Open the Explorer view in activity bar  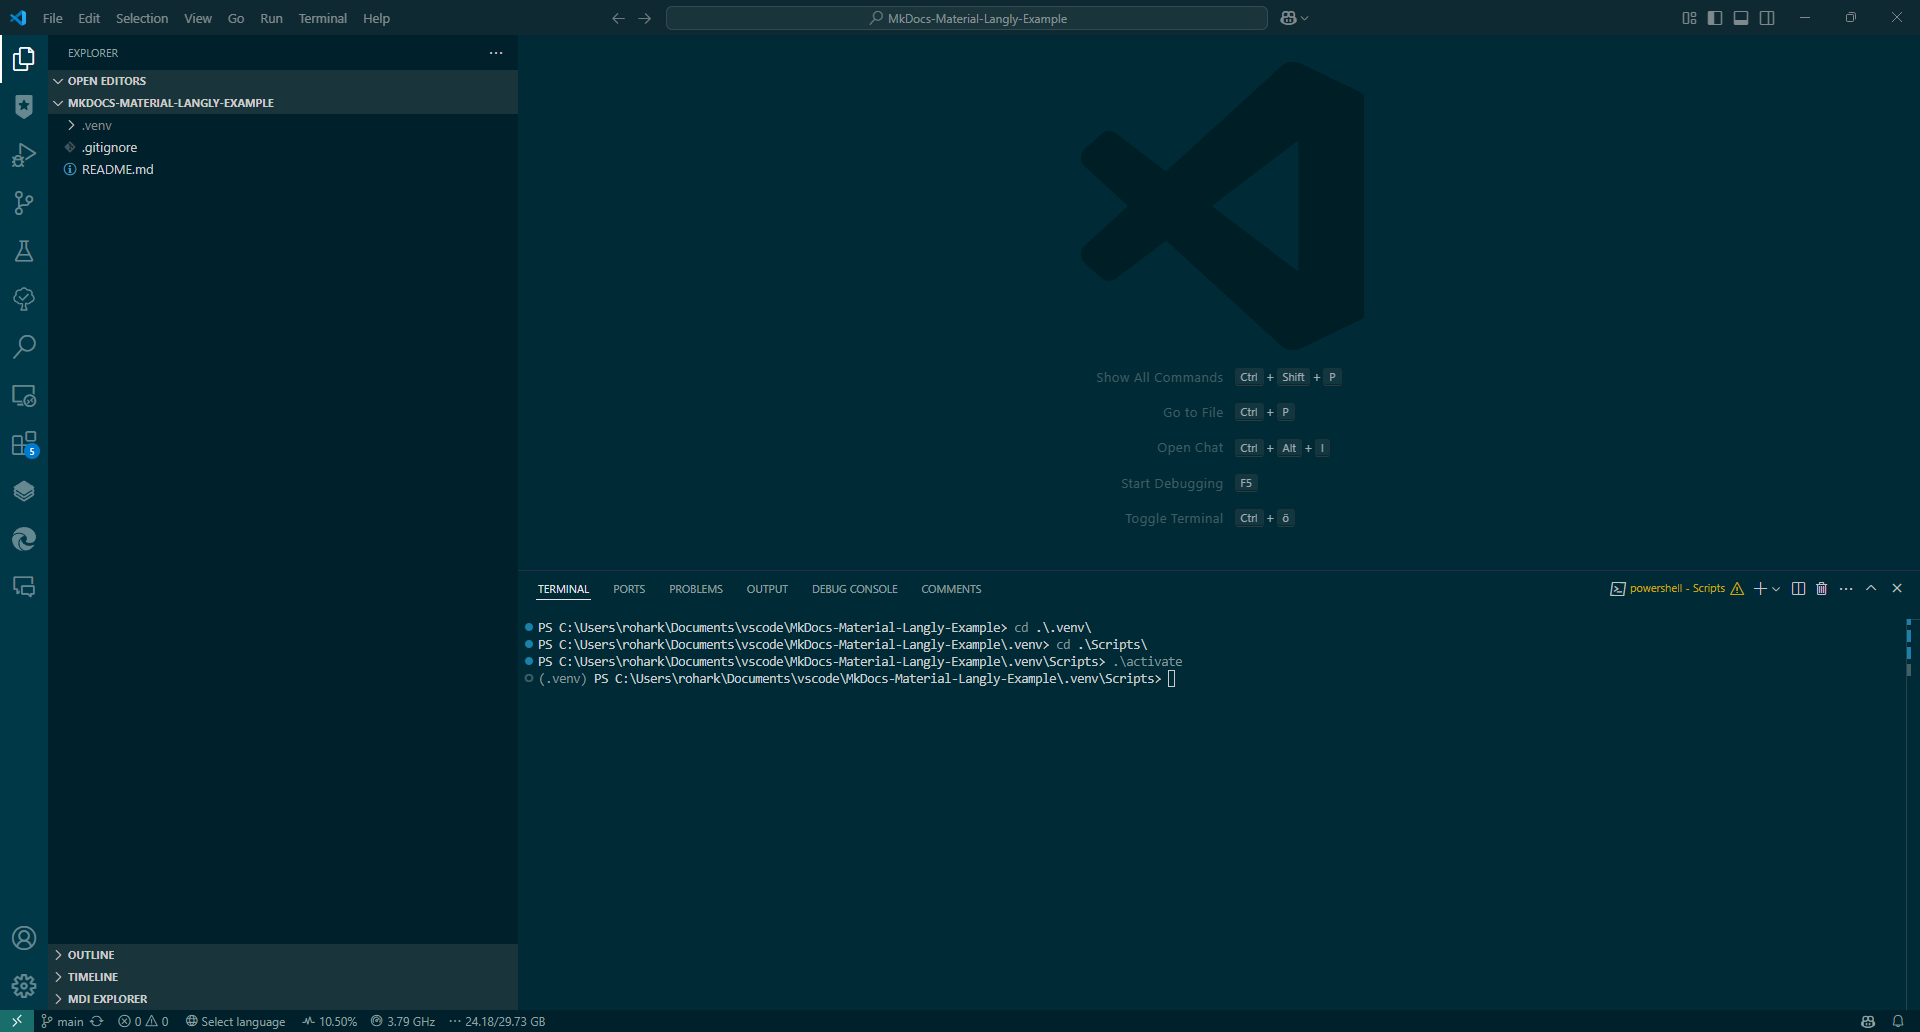pos(24,59)
